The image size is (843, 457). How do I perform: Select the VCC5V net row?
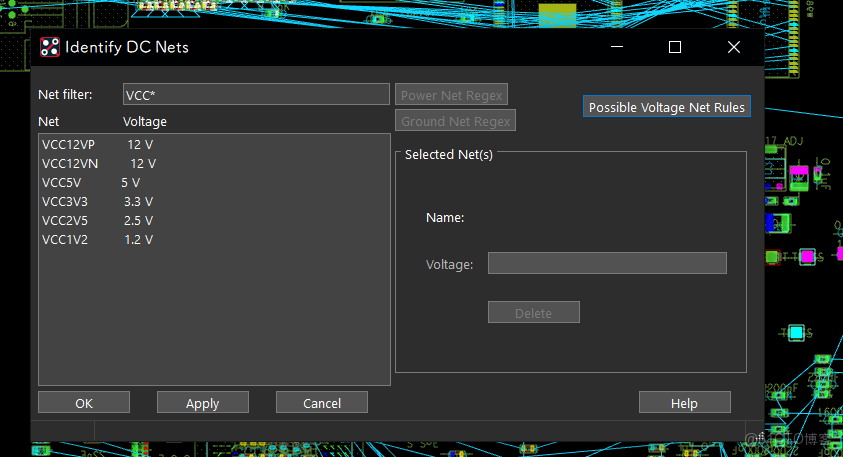coord(214,183)
